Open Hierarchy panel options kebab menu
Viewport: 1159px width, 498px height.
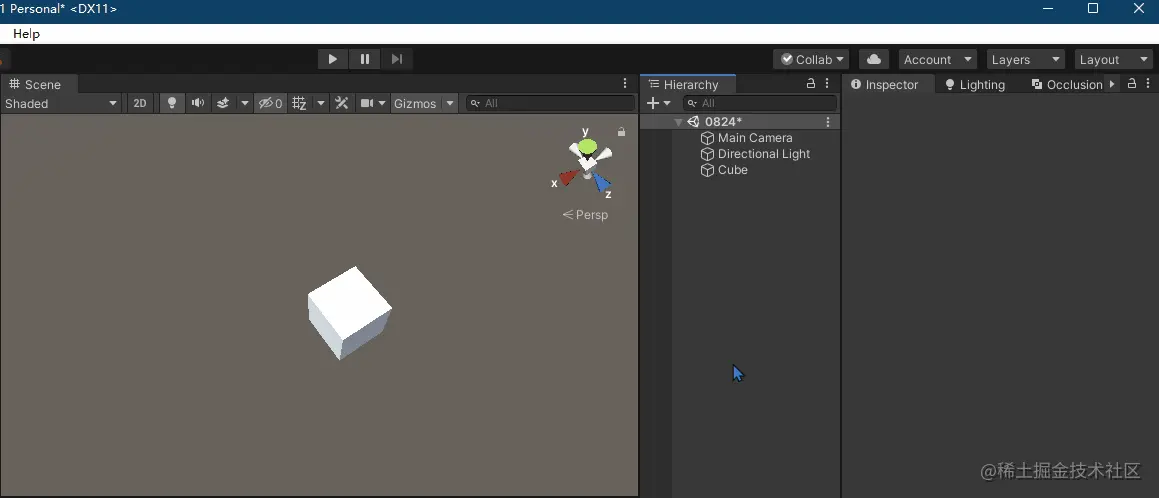click(x=827, y=83)
